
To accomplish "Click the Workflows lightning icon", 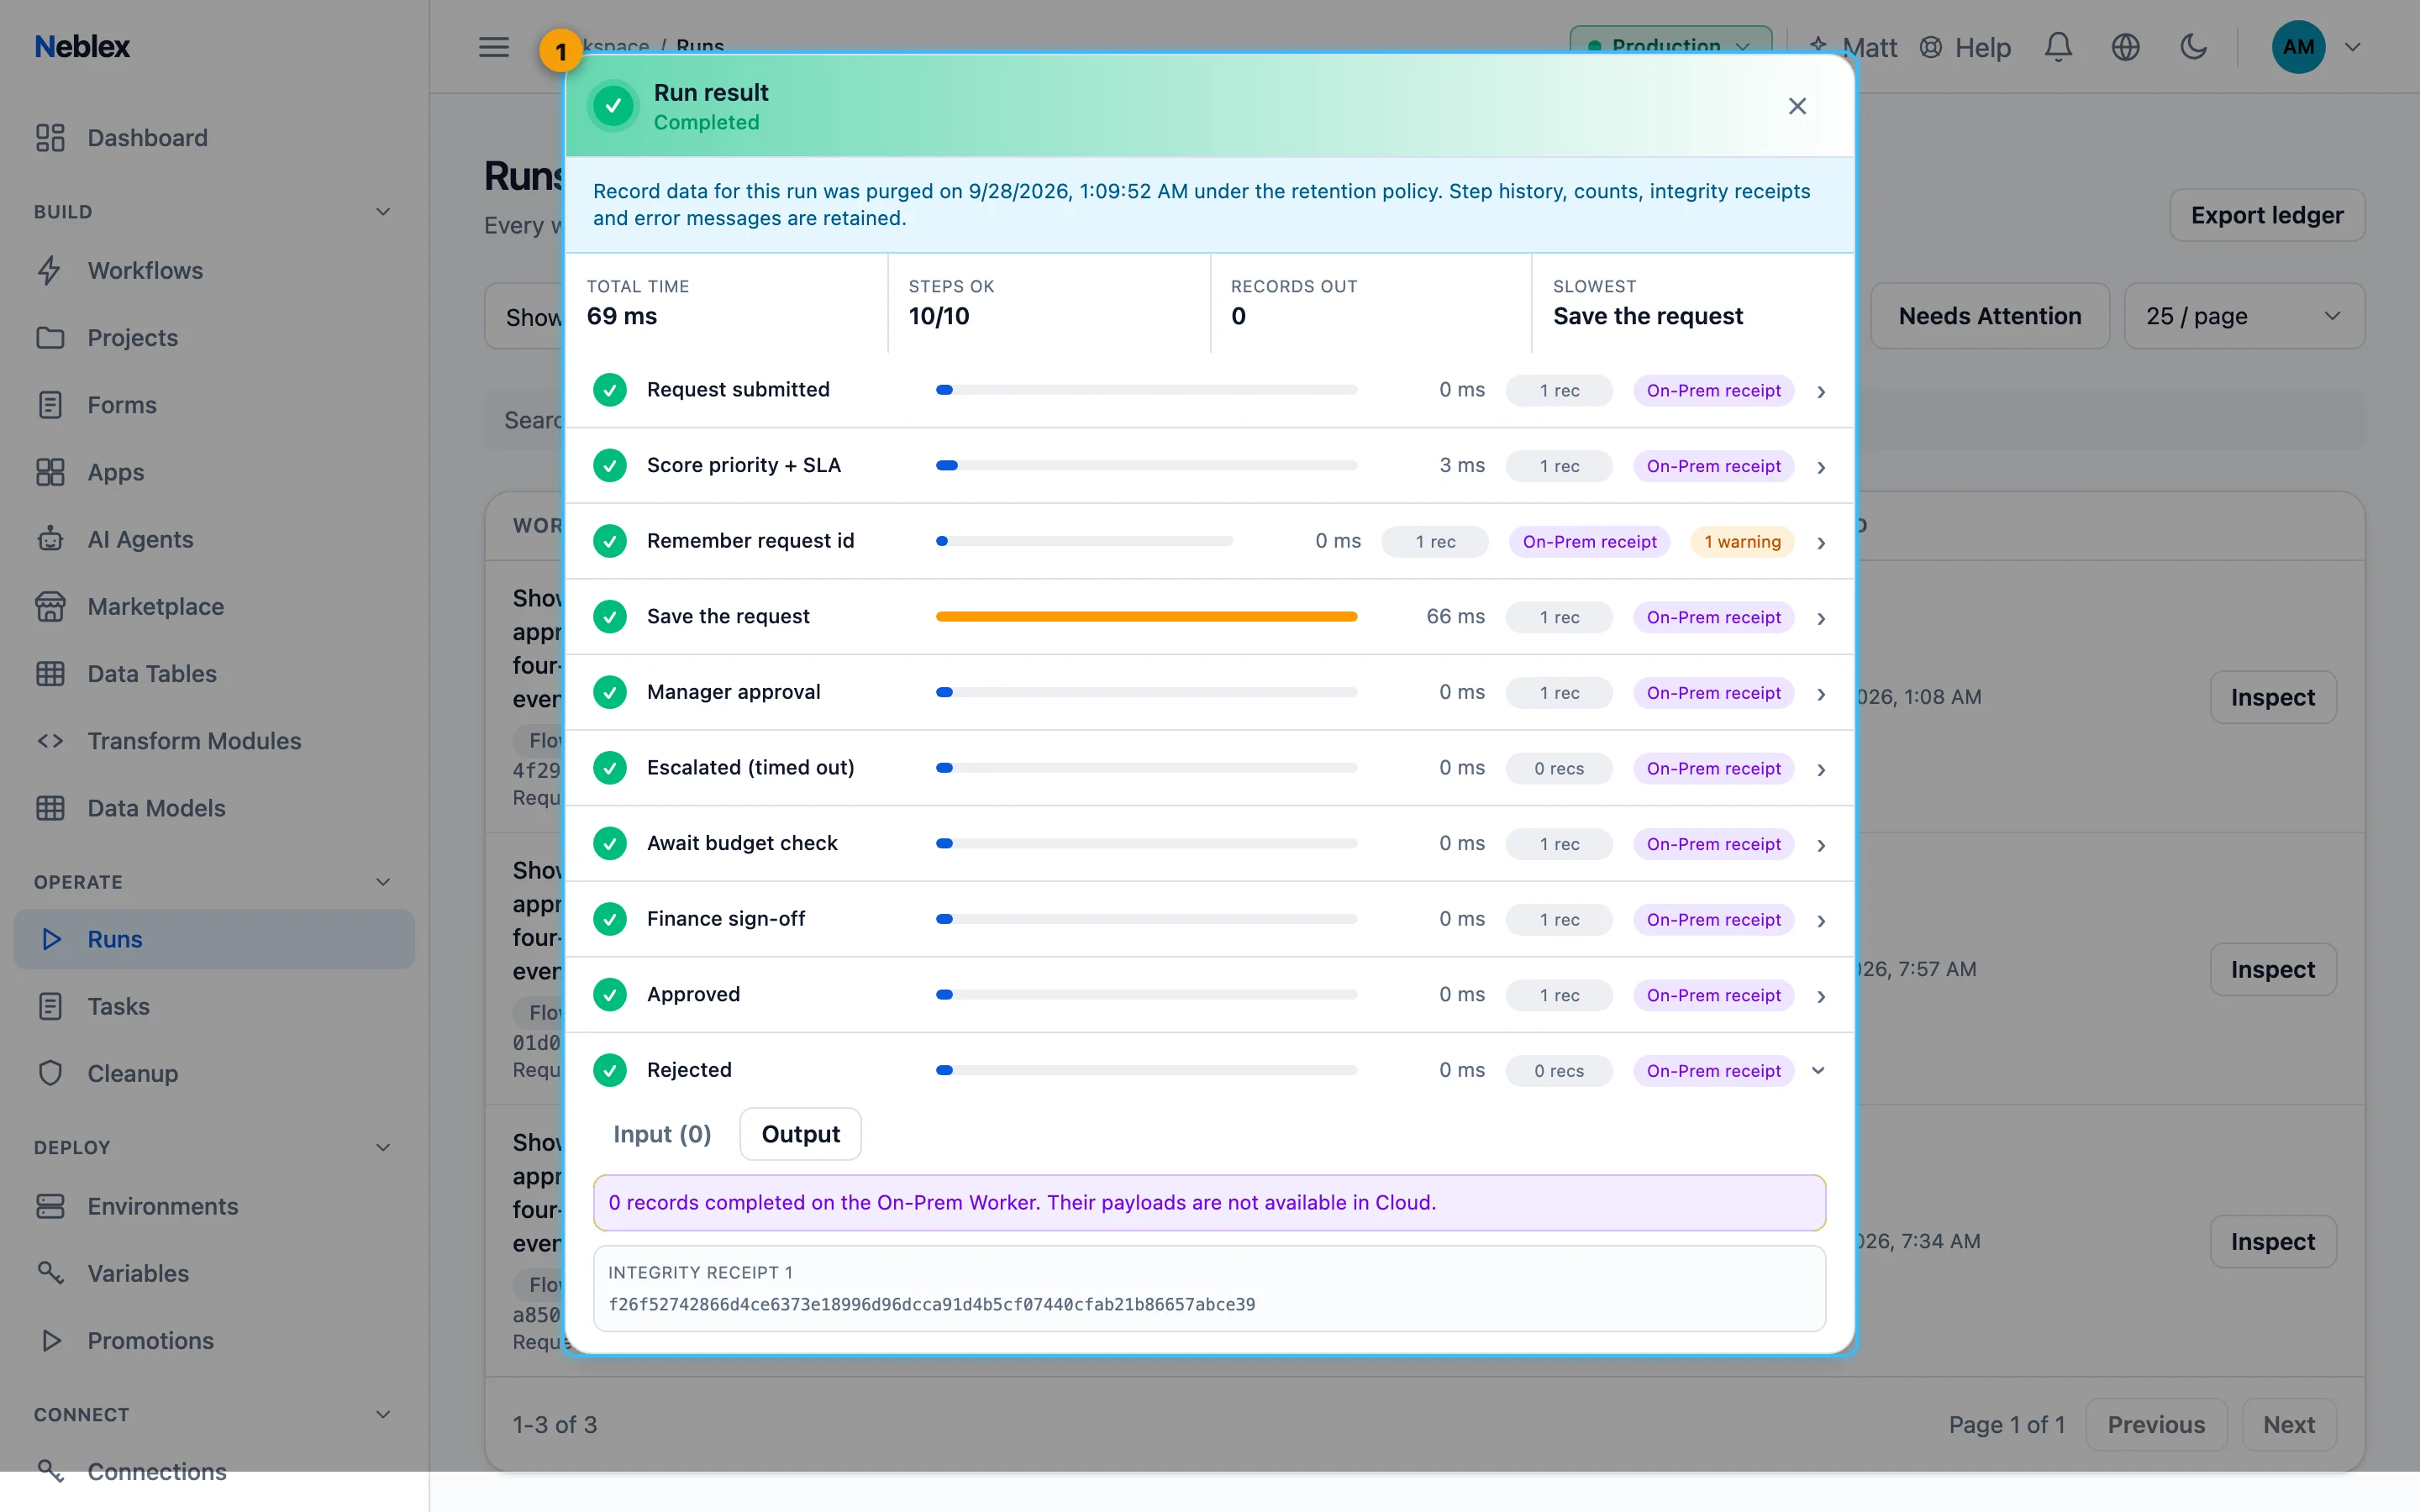I will coord(50,271).
